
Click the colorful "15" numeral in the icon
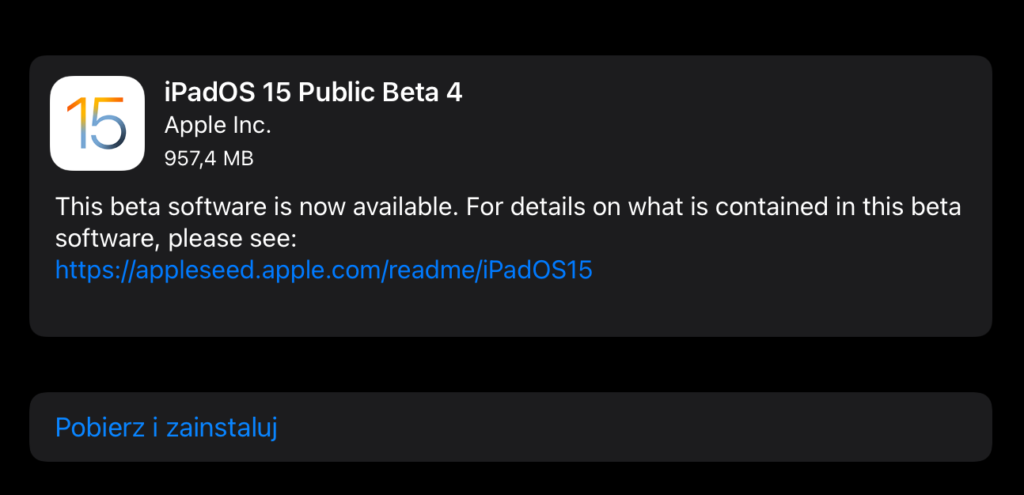click(97, 124)
